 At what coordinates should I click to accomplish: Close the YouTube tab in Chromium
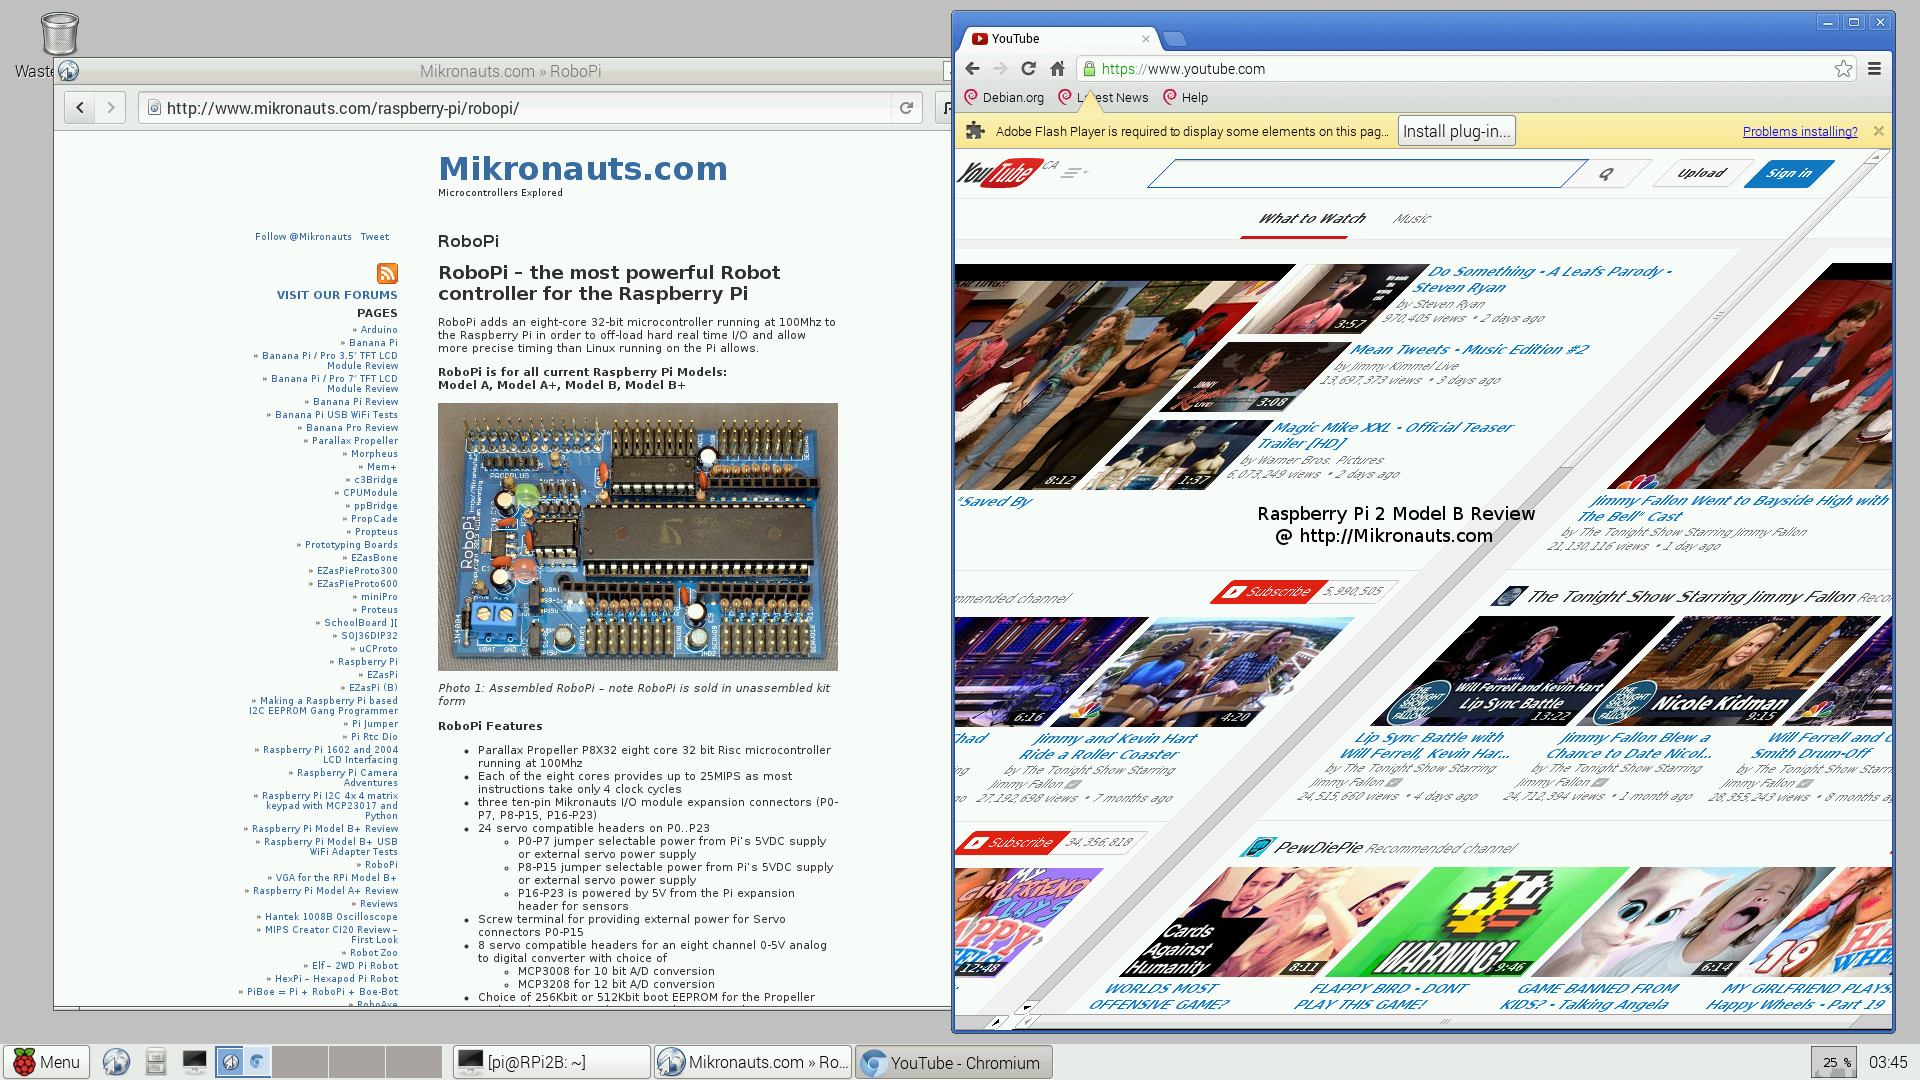(x=1146, y=39)
